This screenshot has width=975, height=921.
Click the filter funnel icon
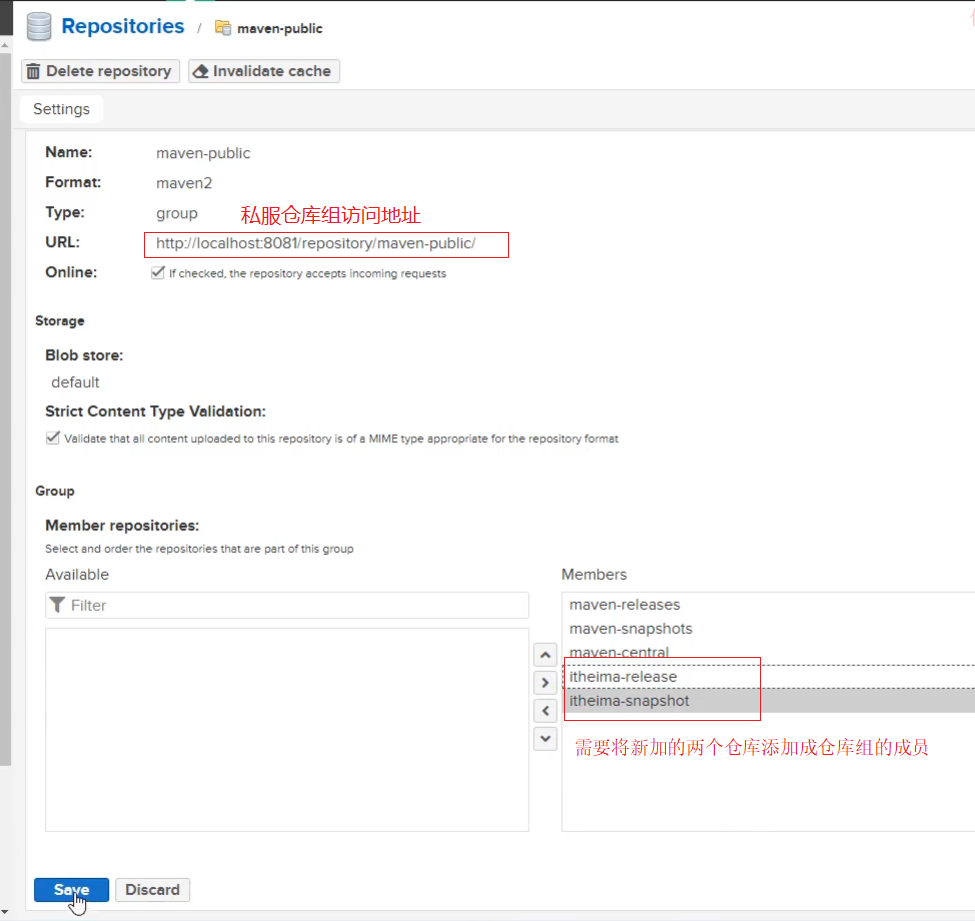(58, 605)
